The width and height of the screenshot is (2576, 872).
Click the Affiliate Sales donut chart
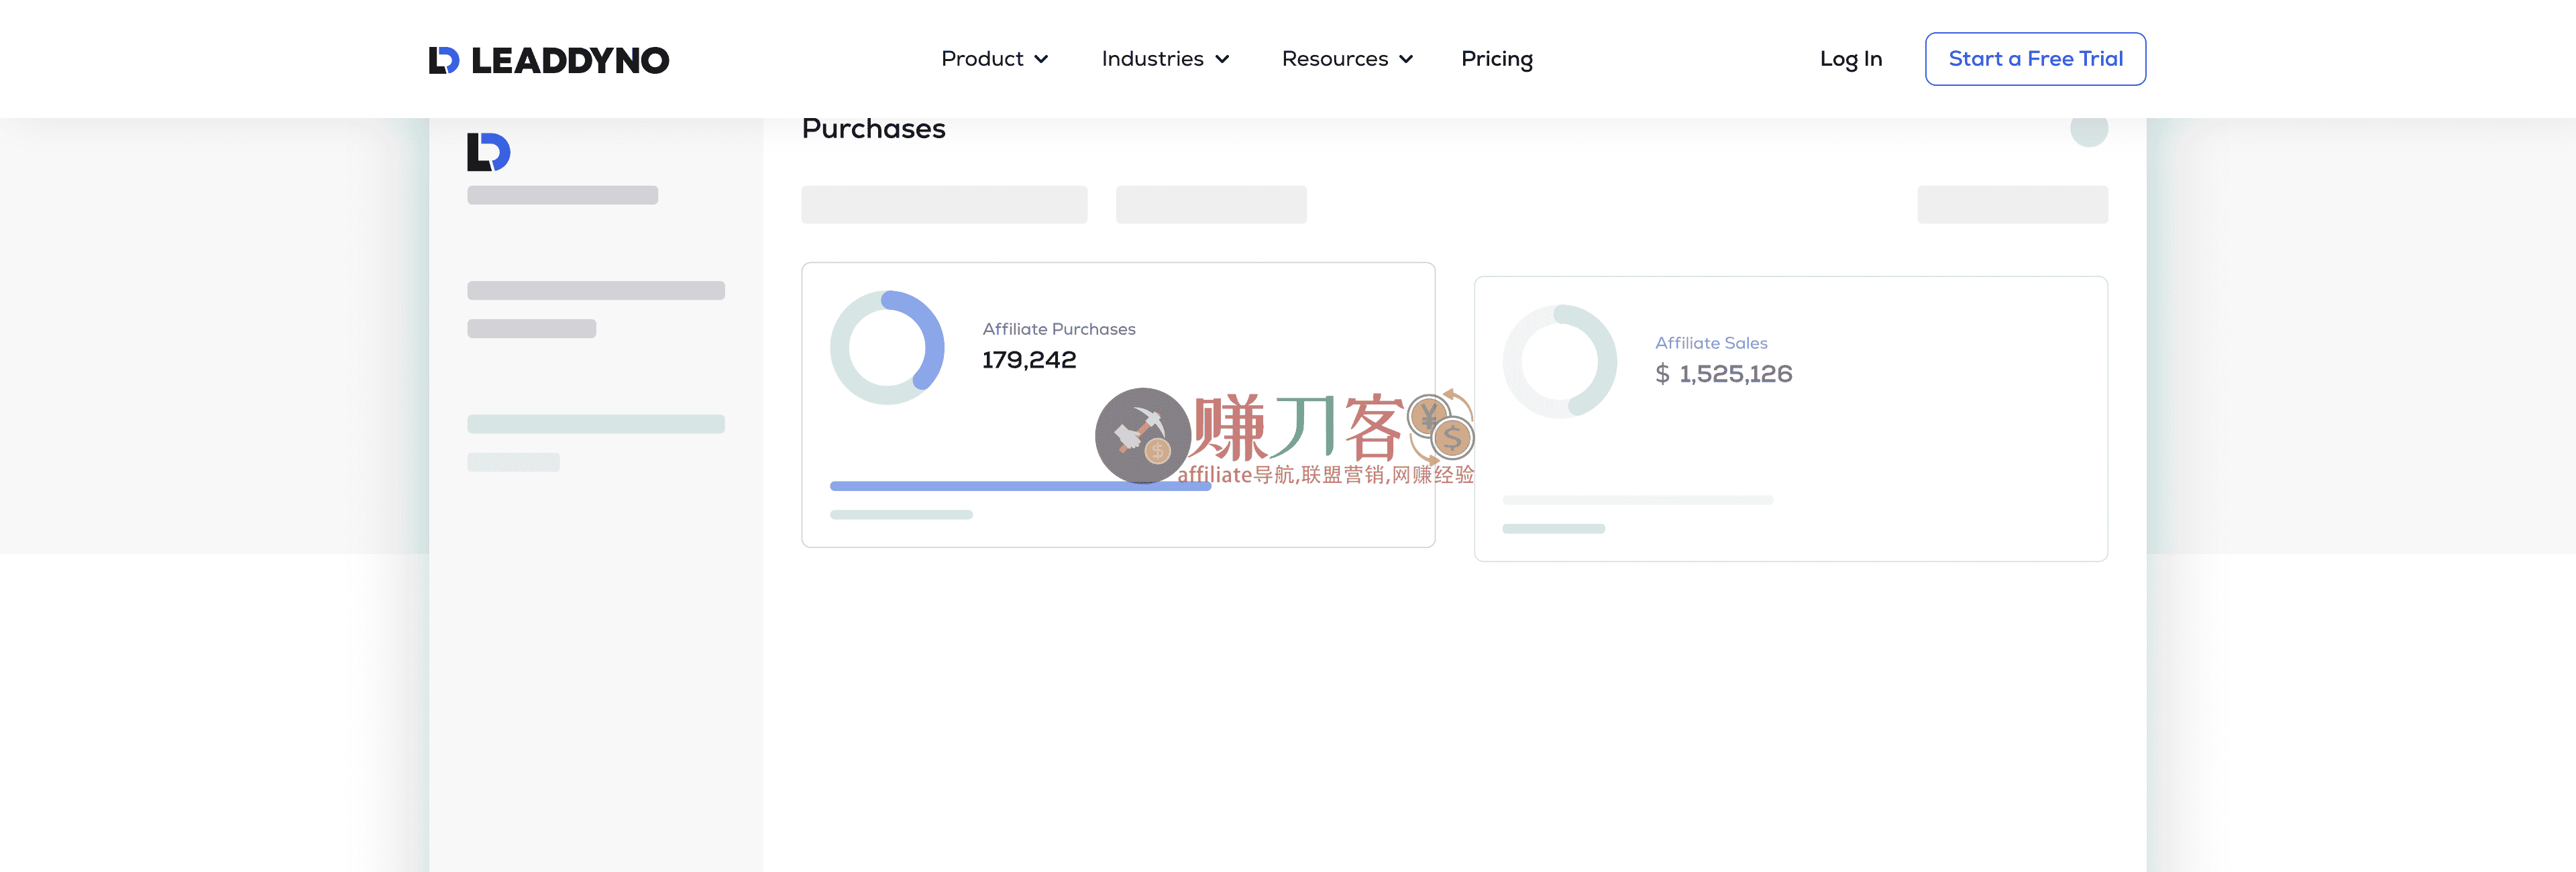pos(1559,362)
